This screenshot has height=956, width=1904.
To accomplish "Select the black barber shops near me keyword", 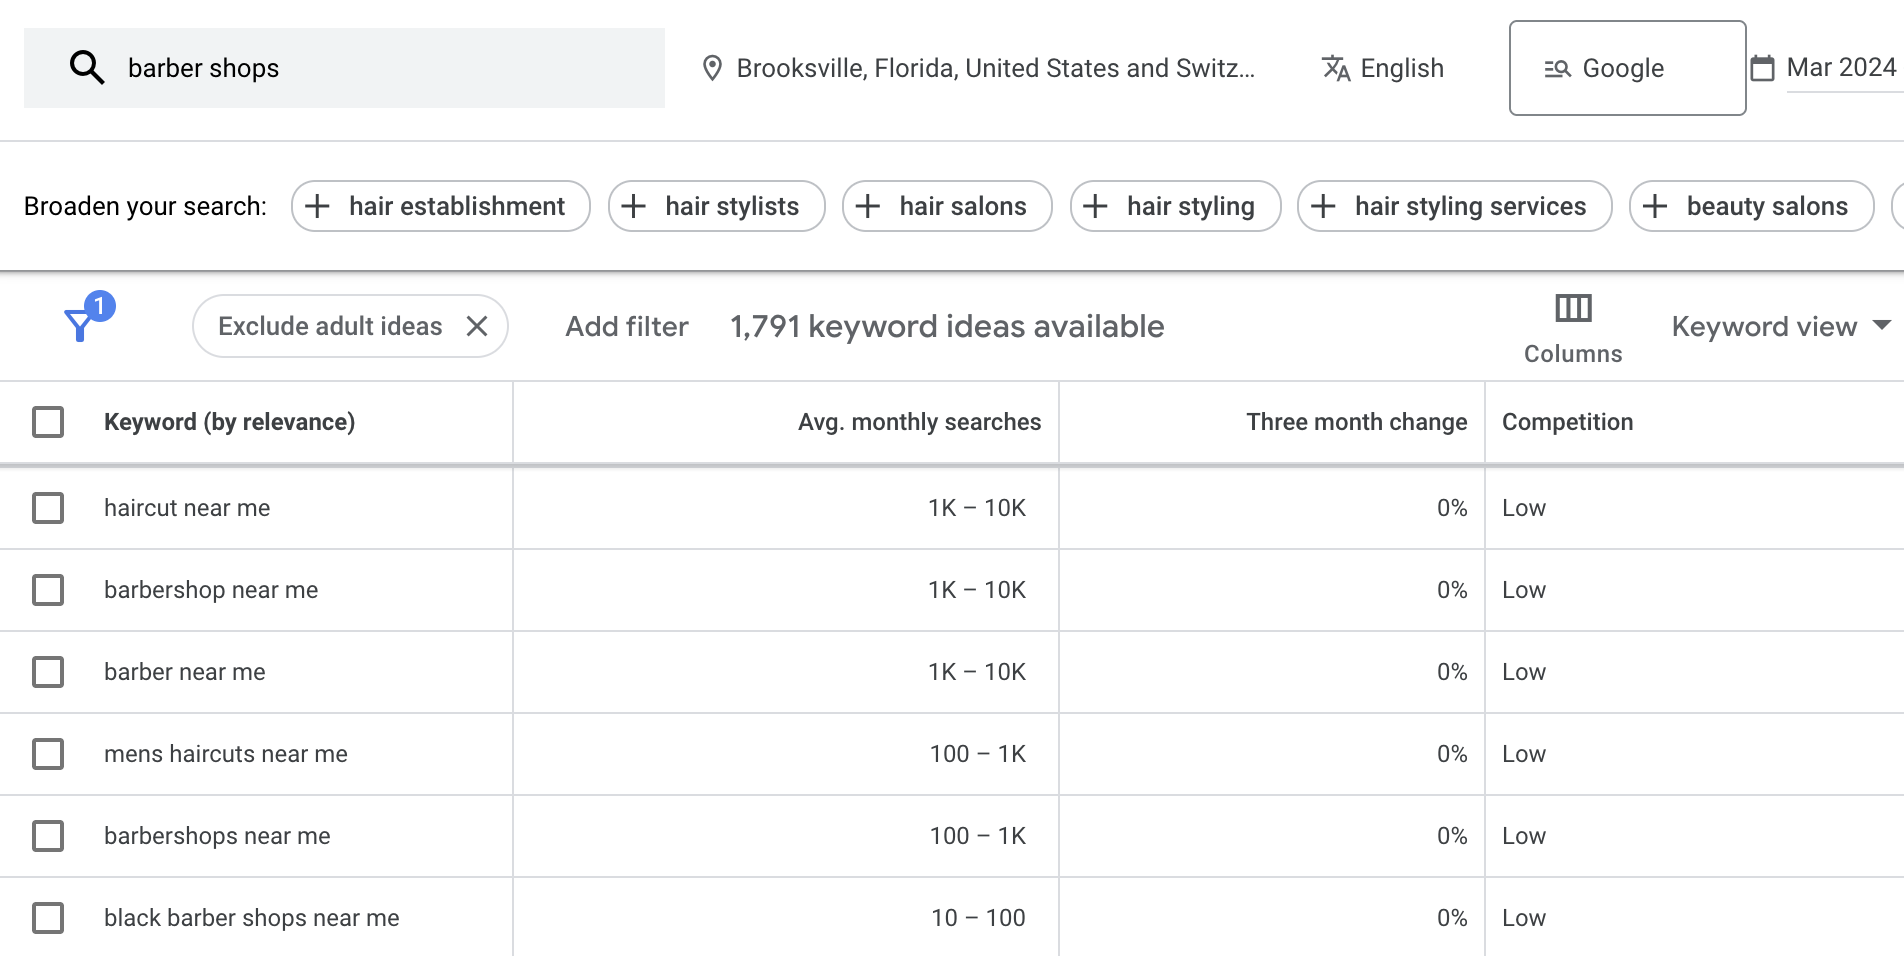I will click(47, 917).
